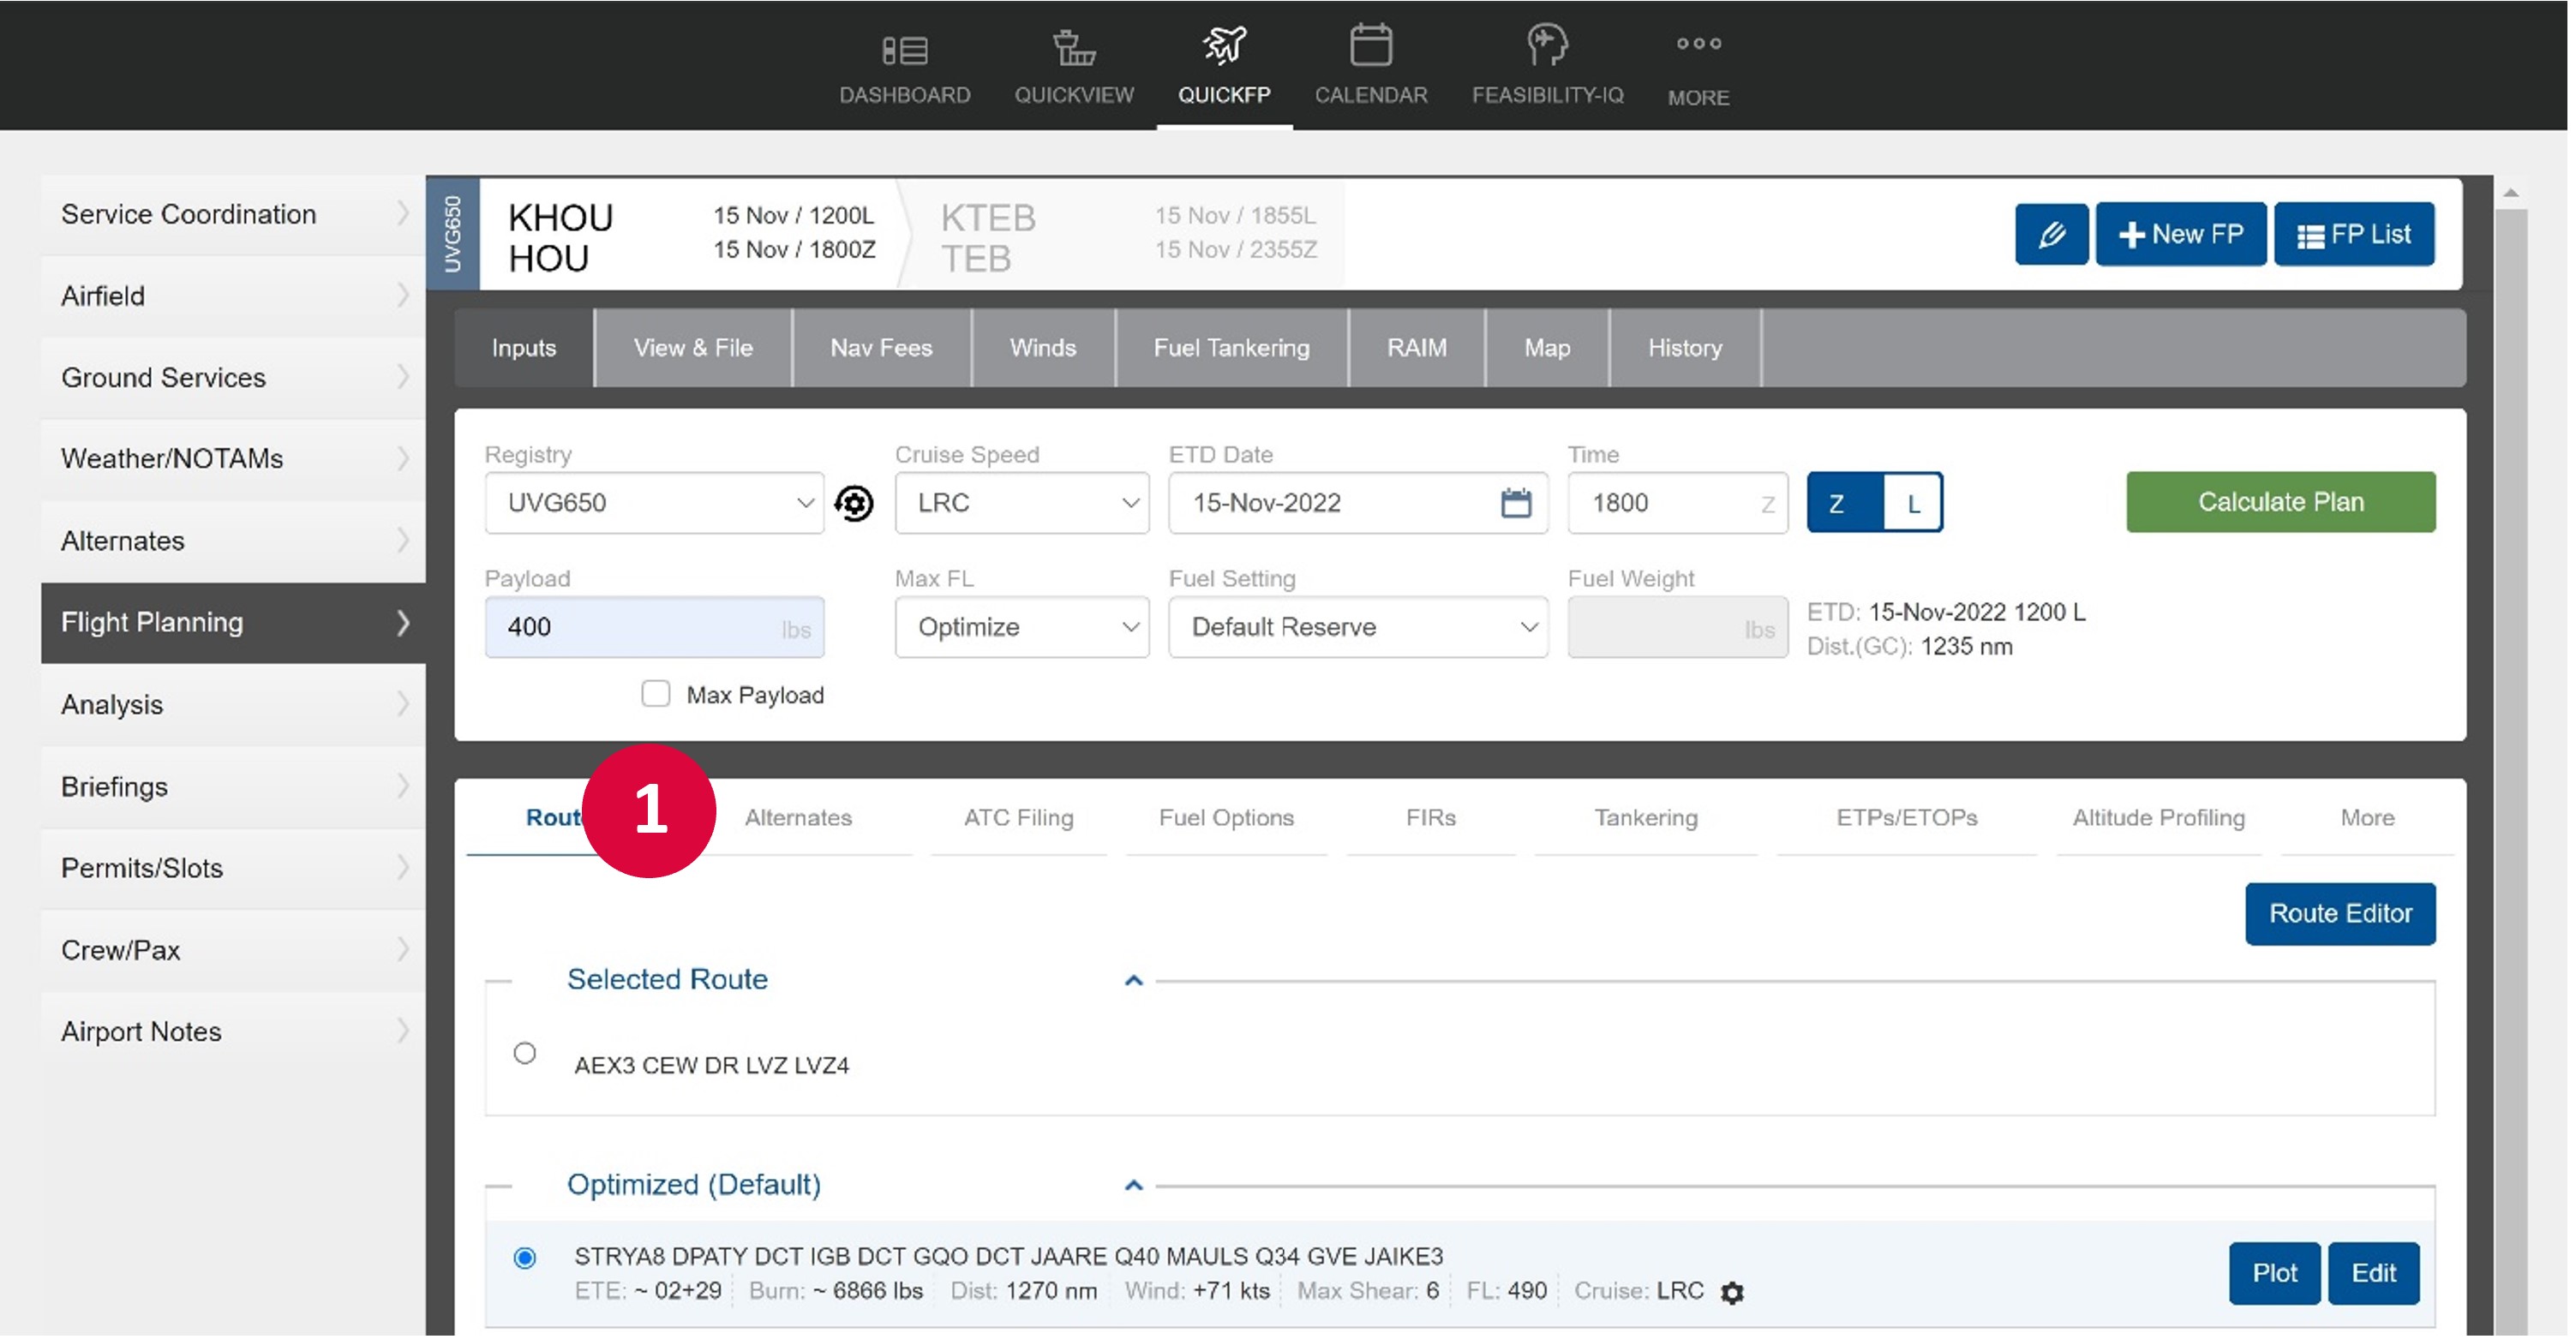Screen dimensions: 2576x1339
Task: Switch time mode to L (local)
Action: [1911, 503]
